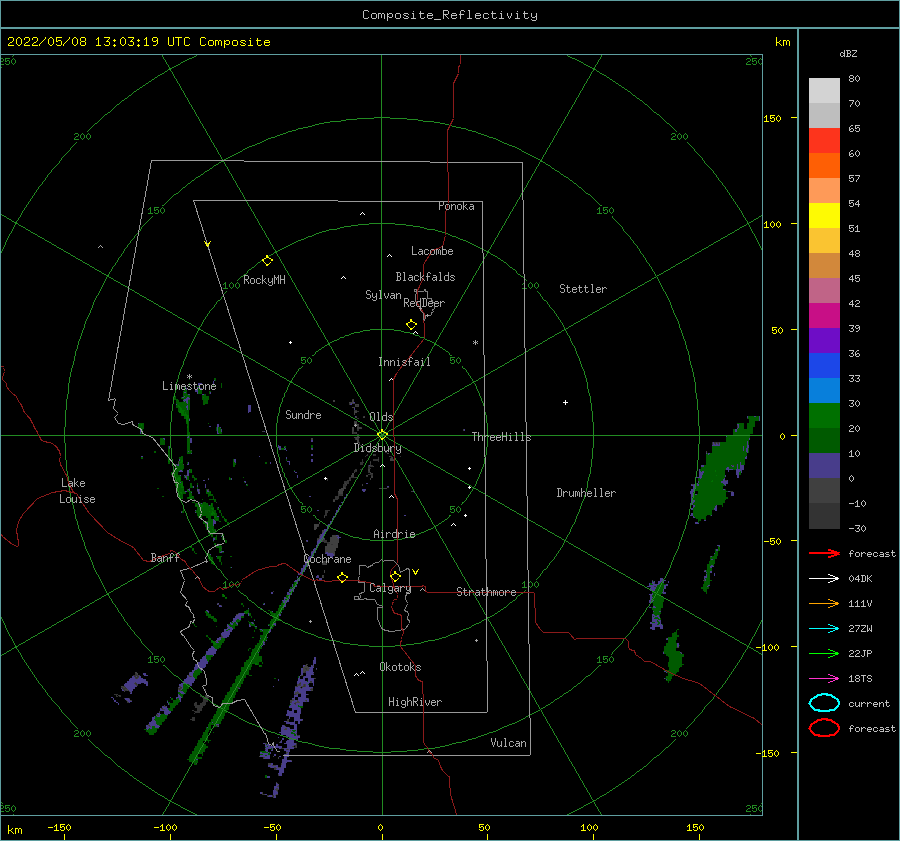Select the ThreeHills label
Screen dimensions: 900x841
502,437
